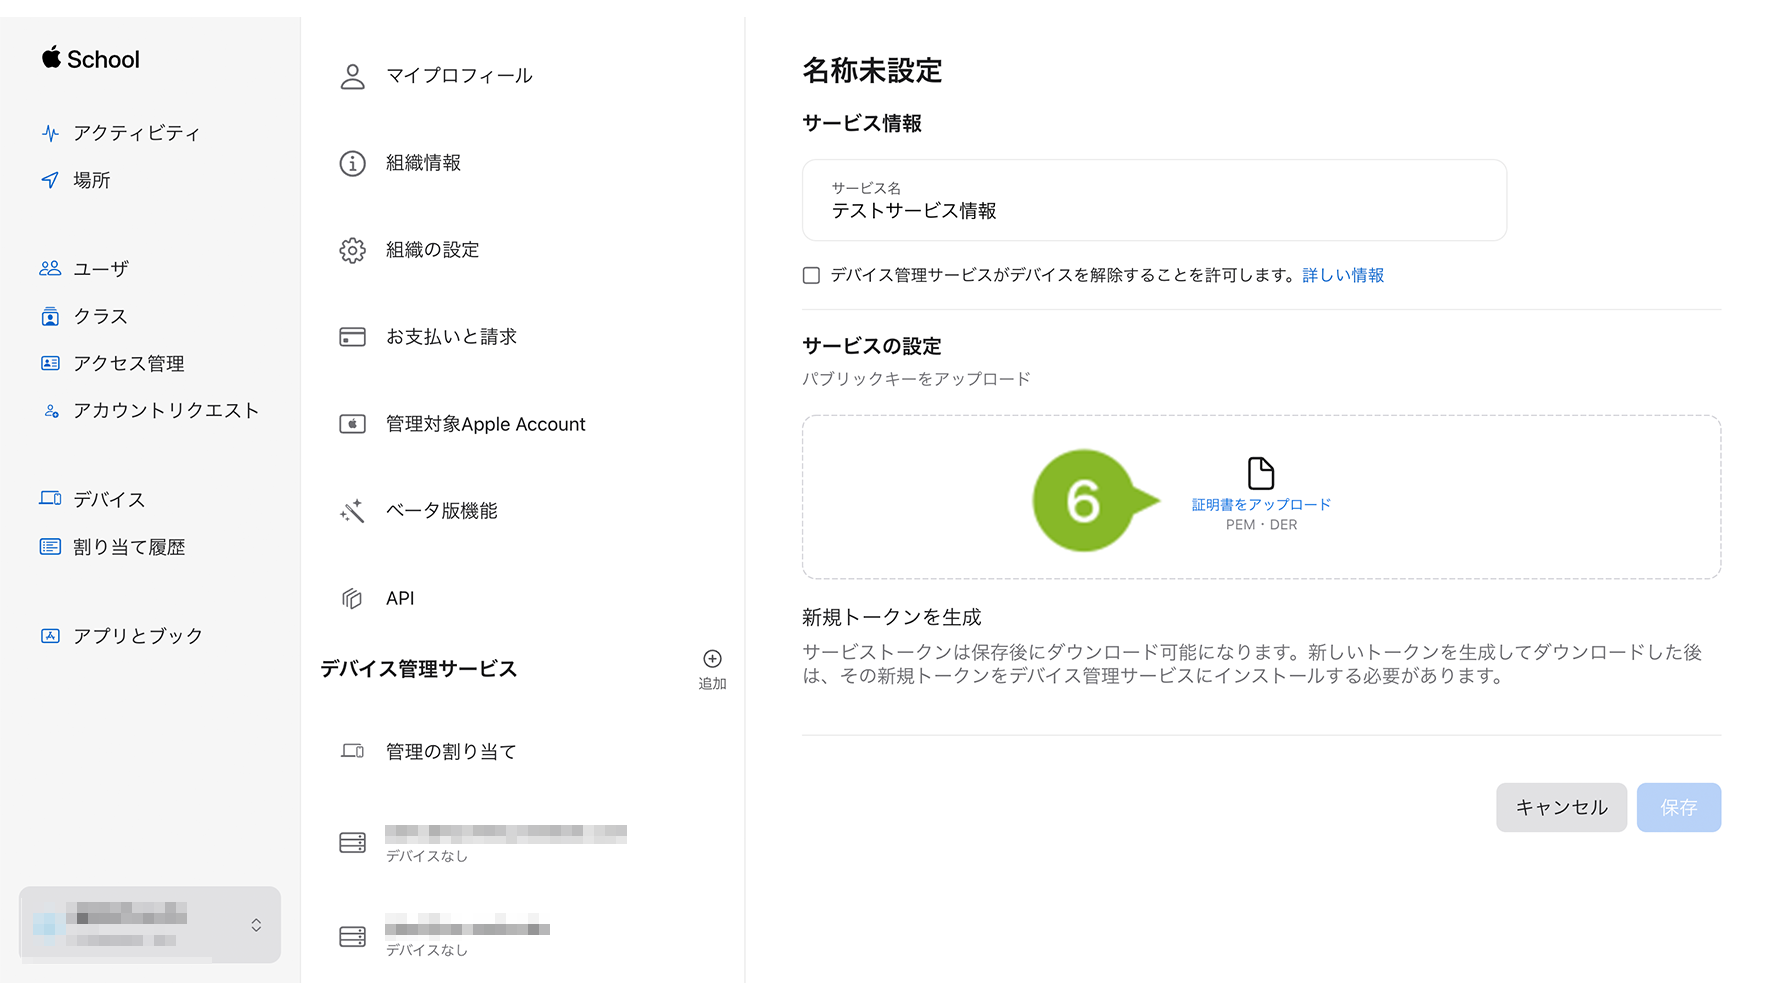The width and height of the screenshot is (1778, 1000).
Task: Select the Classes (クラス) icon
Action: pos(50,316)
